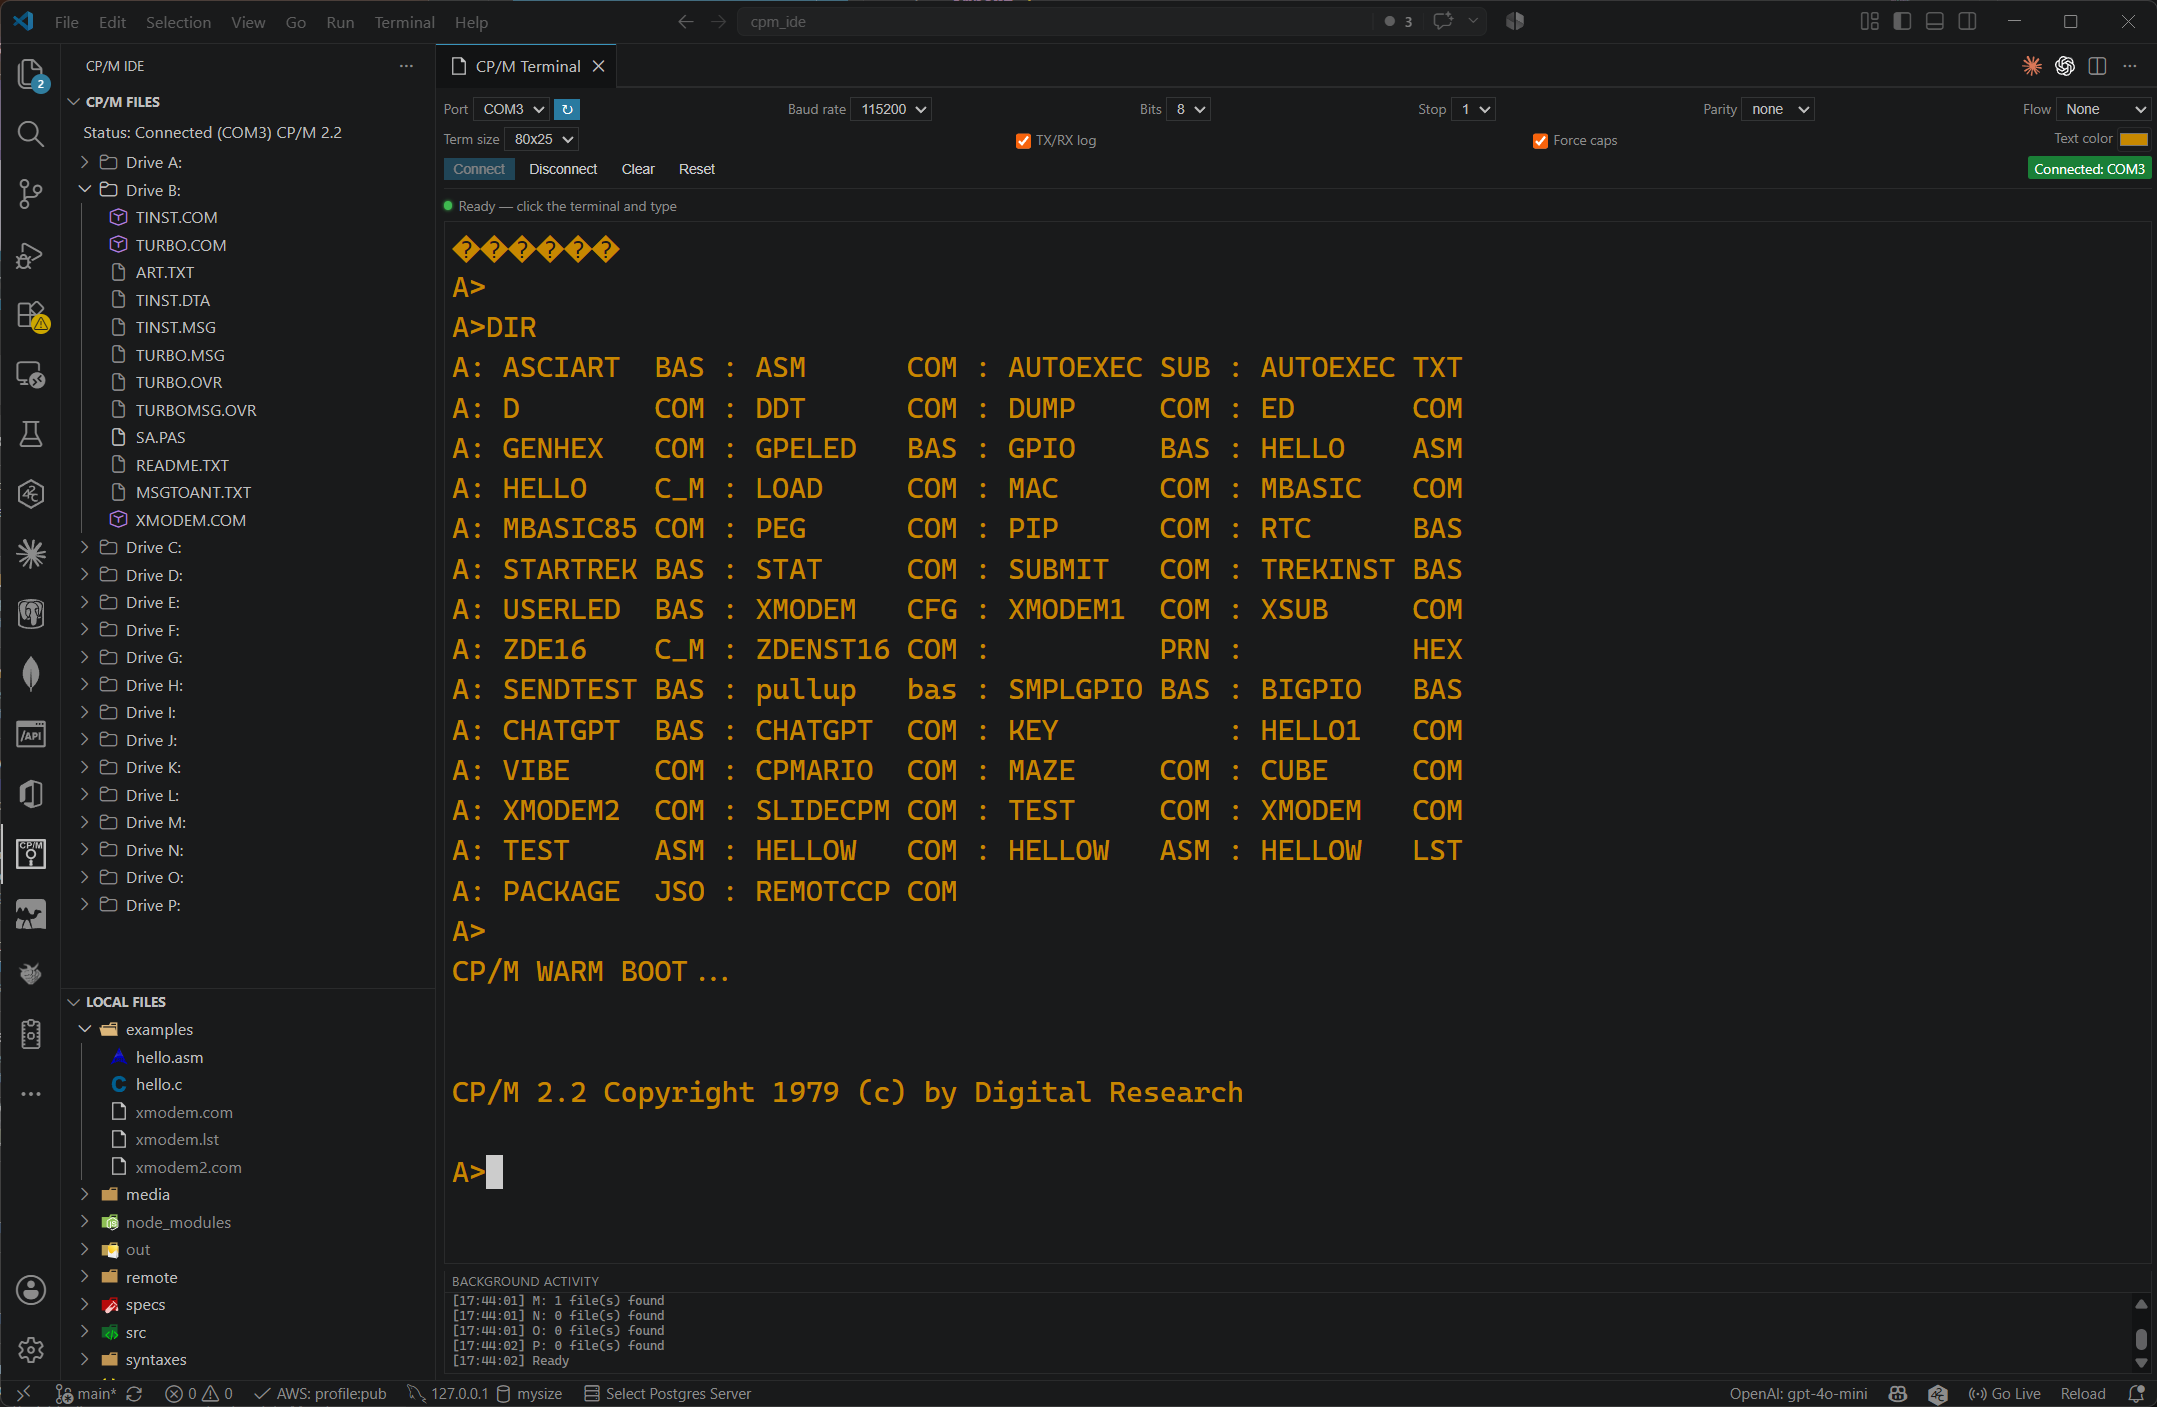Open the Testing flask icon

[x=31, y=434]
